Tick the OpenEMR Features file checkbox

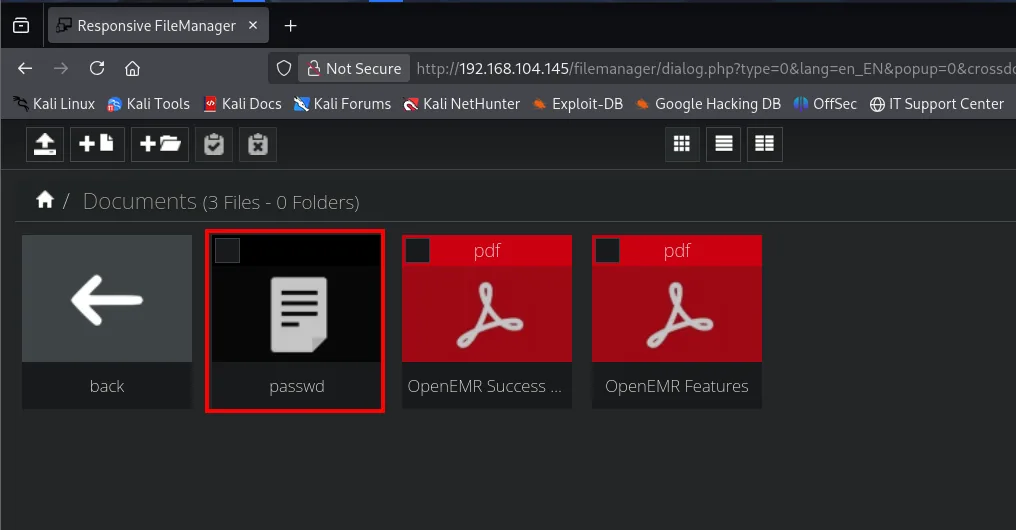[607, 250]
